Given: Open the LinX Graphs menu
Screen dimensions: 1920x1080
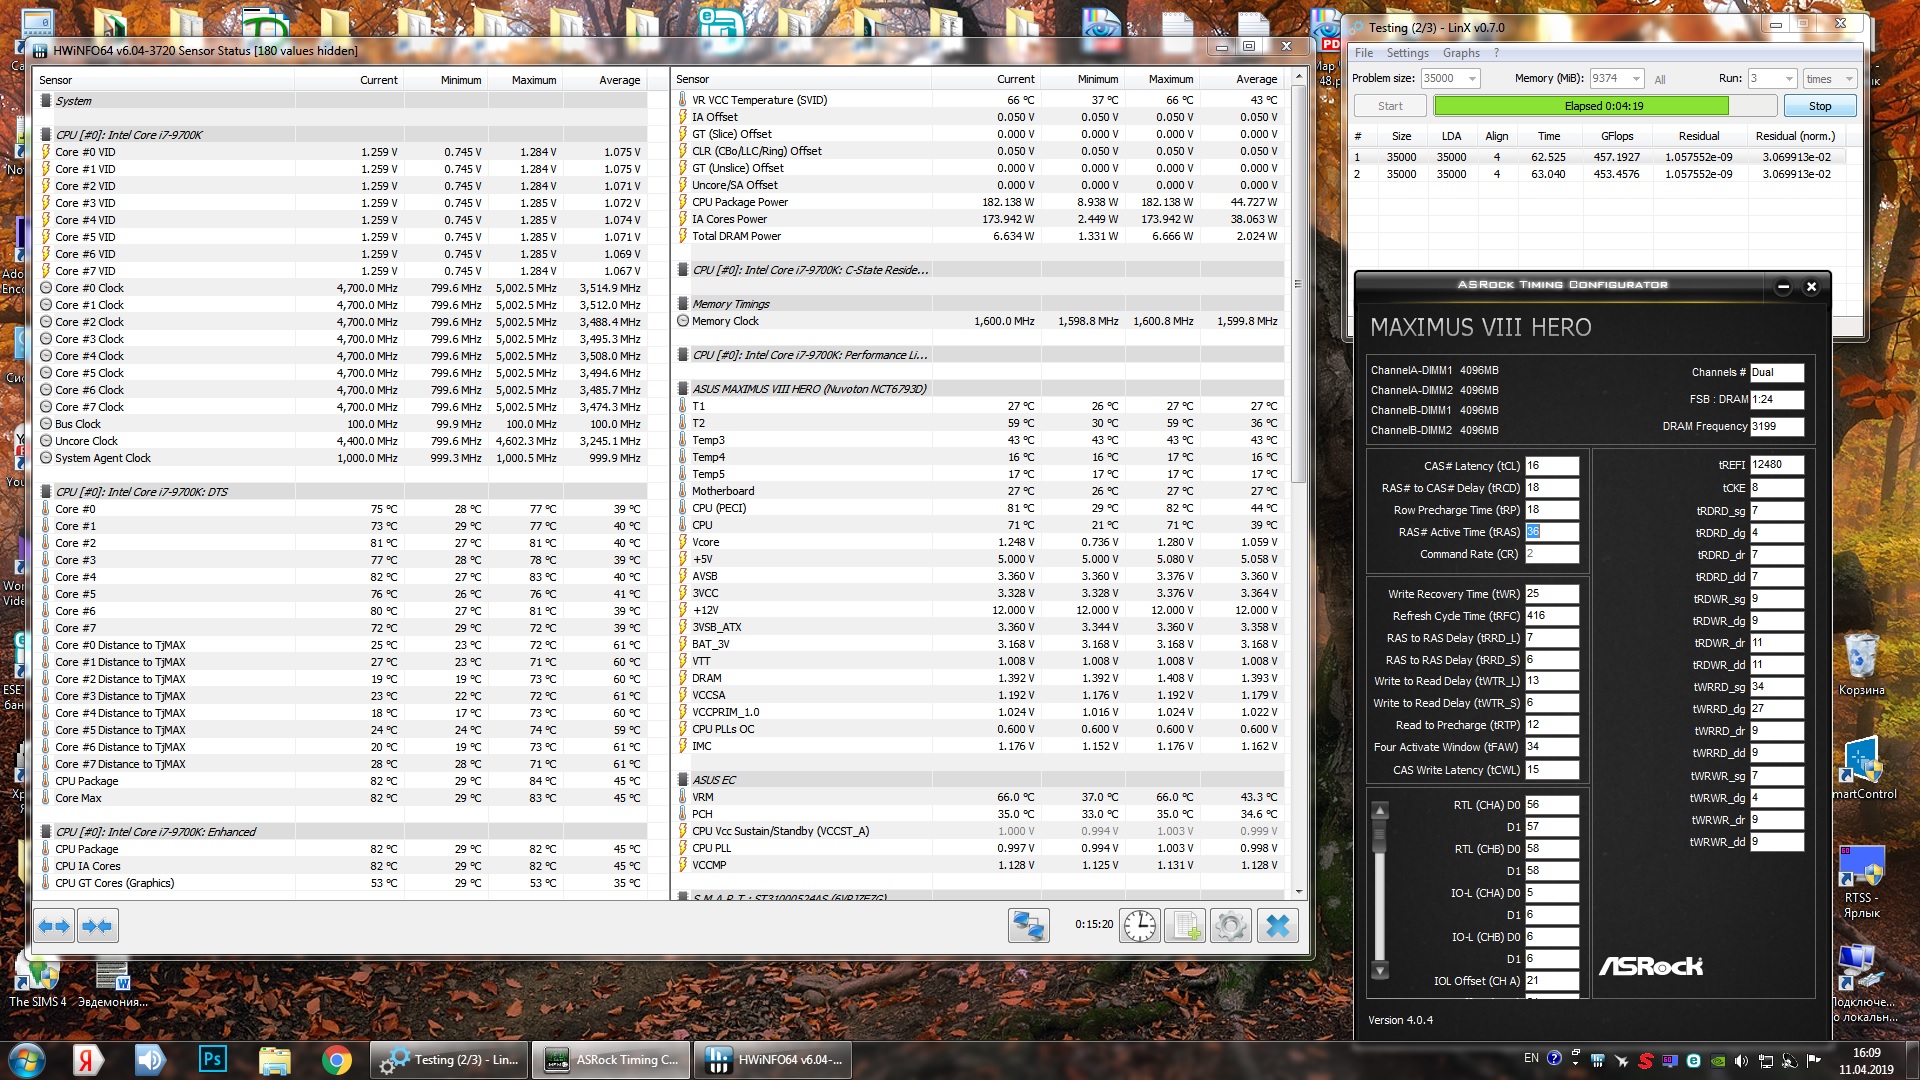Looking at the screenshot, I should pyautogui.click(x=1460, y=53).
